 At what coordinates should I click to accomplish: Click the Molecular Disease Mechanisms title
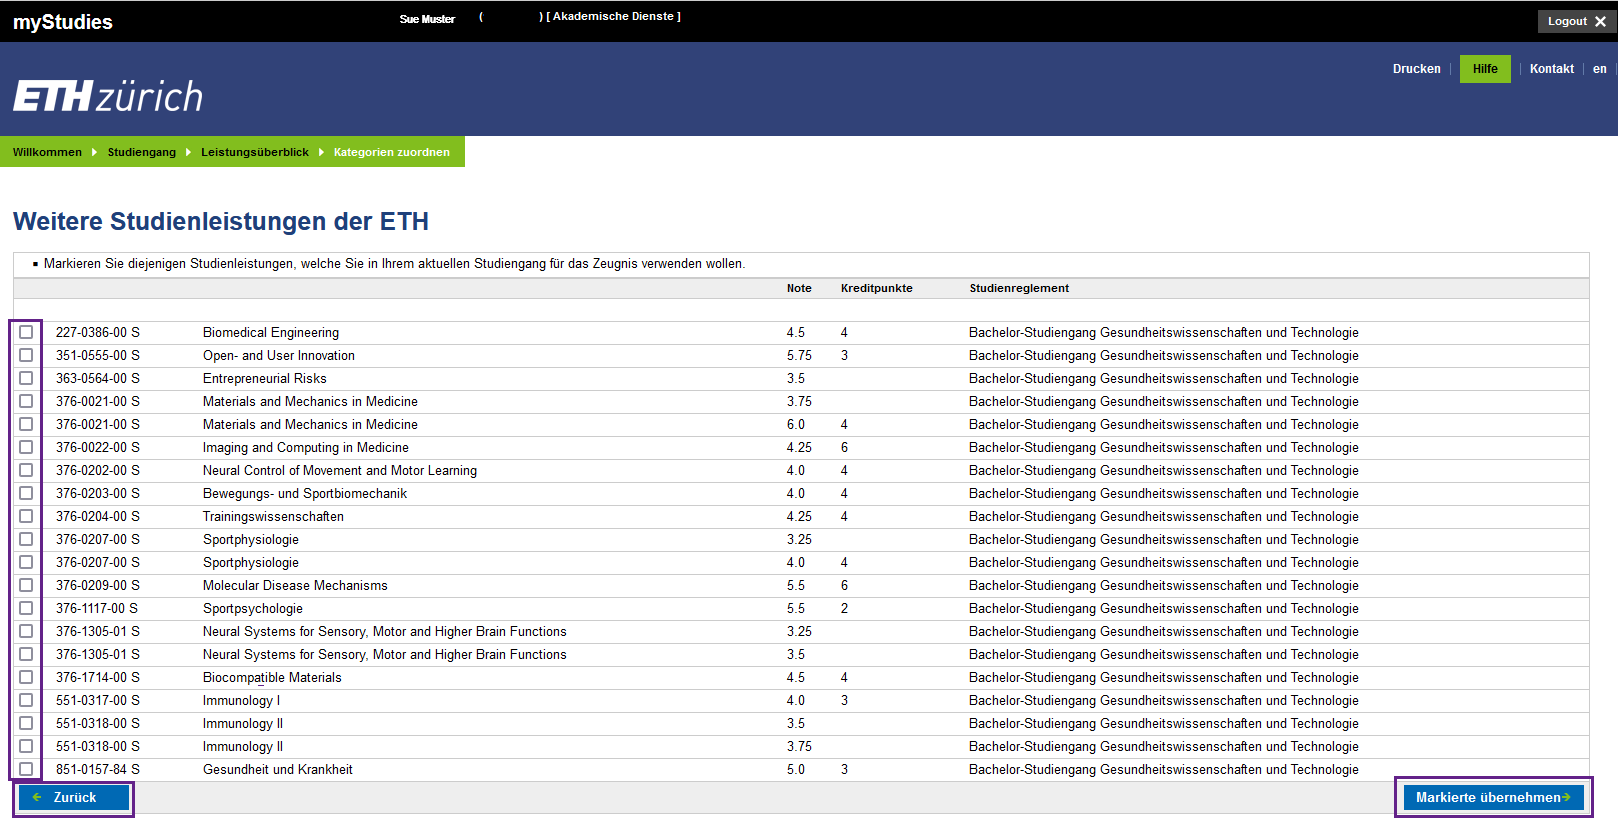pyautogui.click(x=295, y=585)
